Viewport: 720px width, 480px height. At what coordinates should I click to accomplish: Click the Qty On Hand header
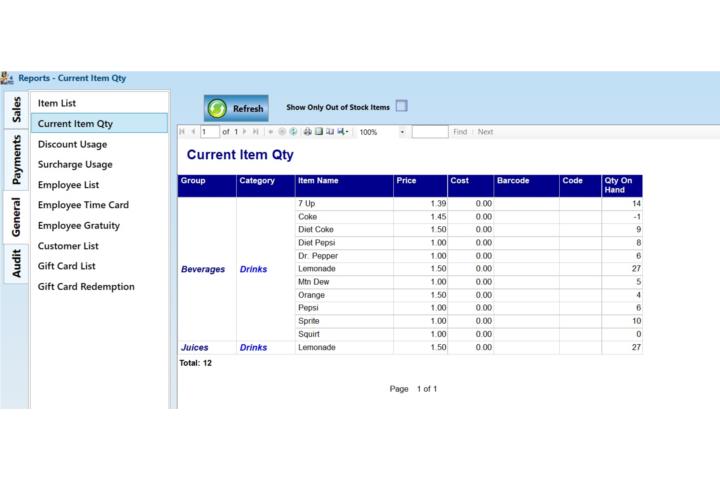tap(622, 186)
